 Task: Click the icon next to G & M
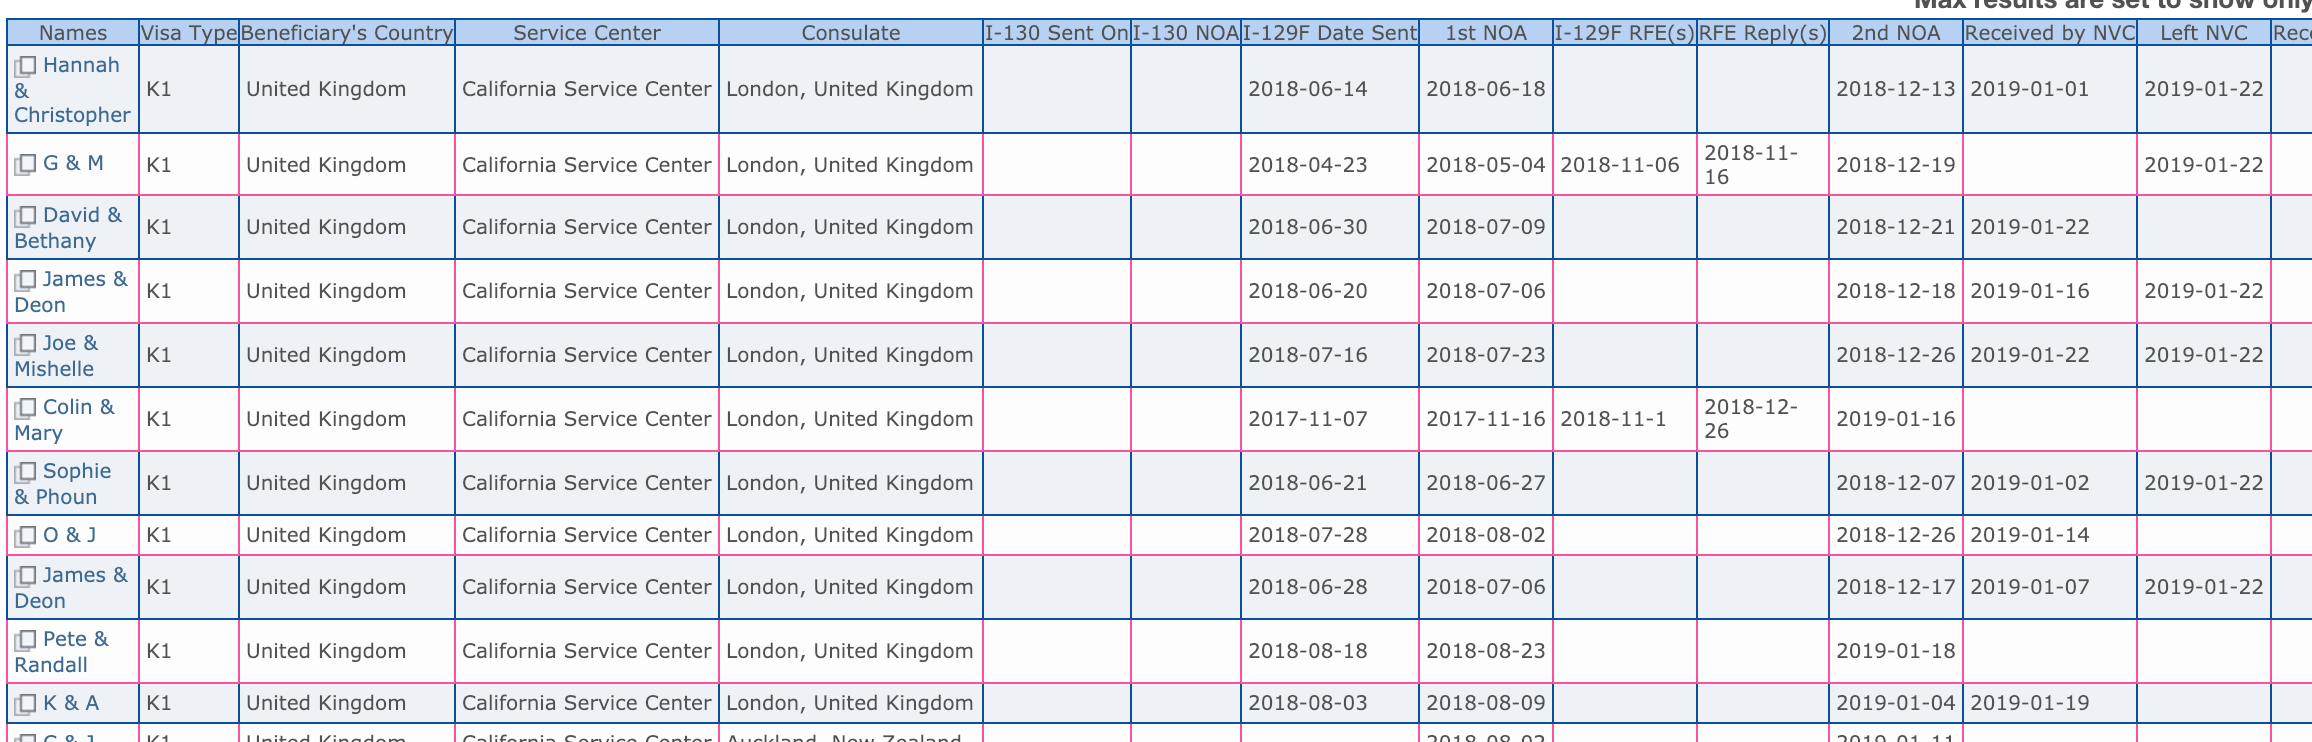[25, 165]
